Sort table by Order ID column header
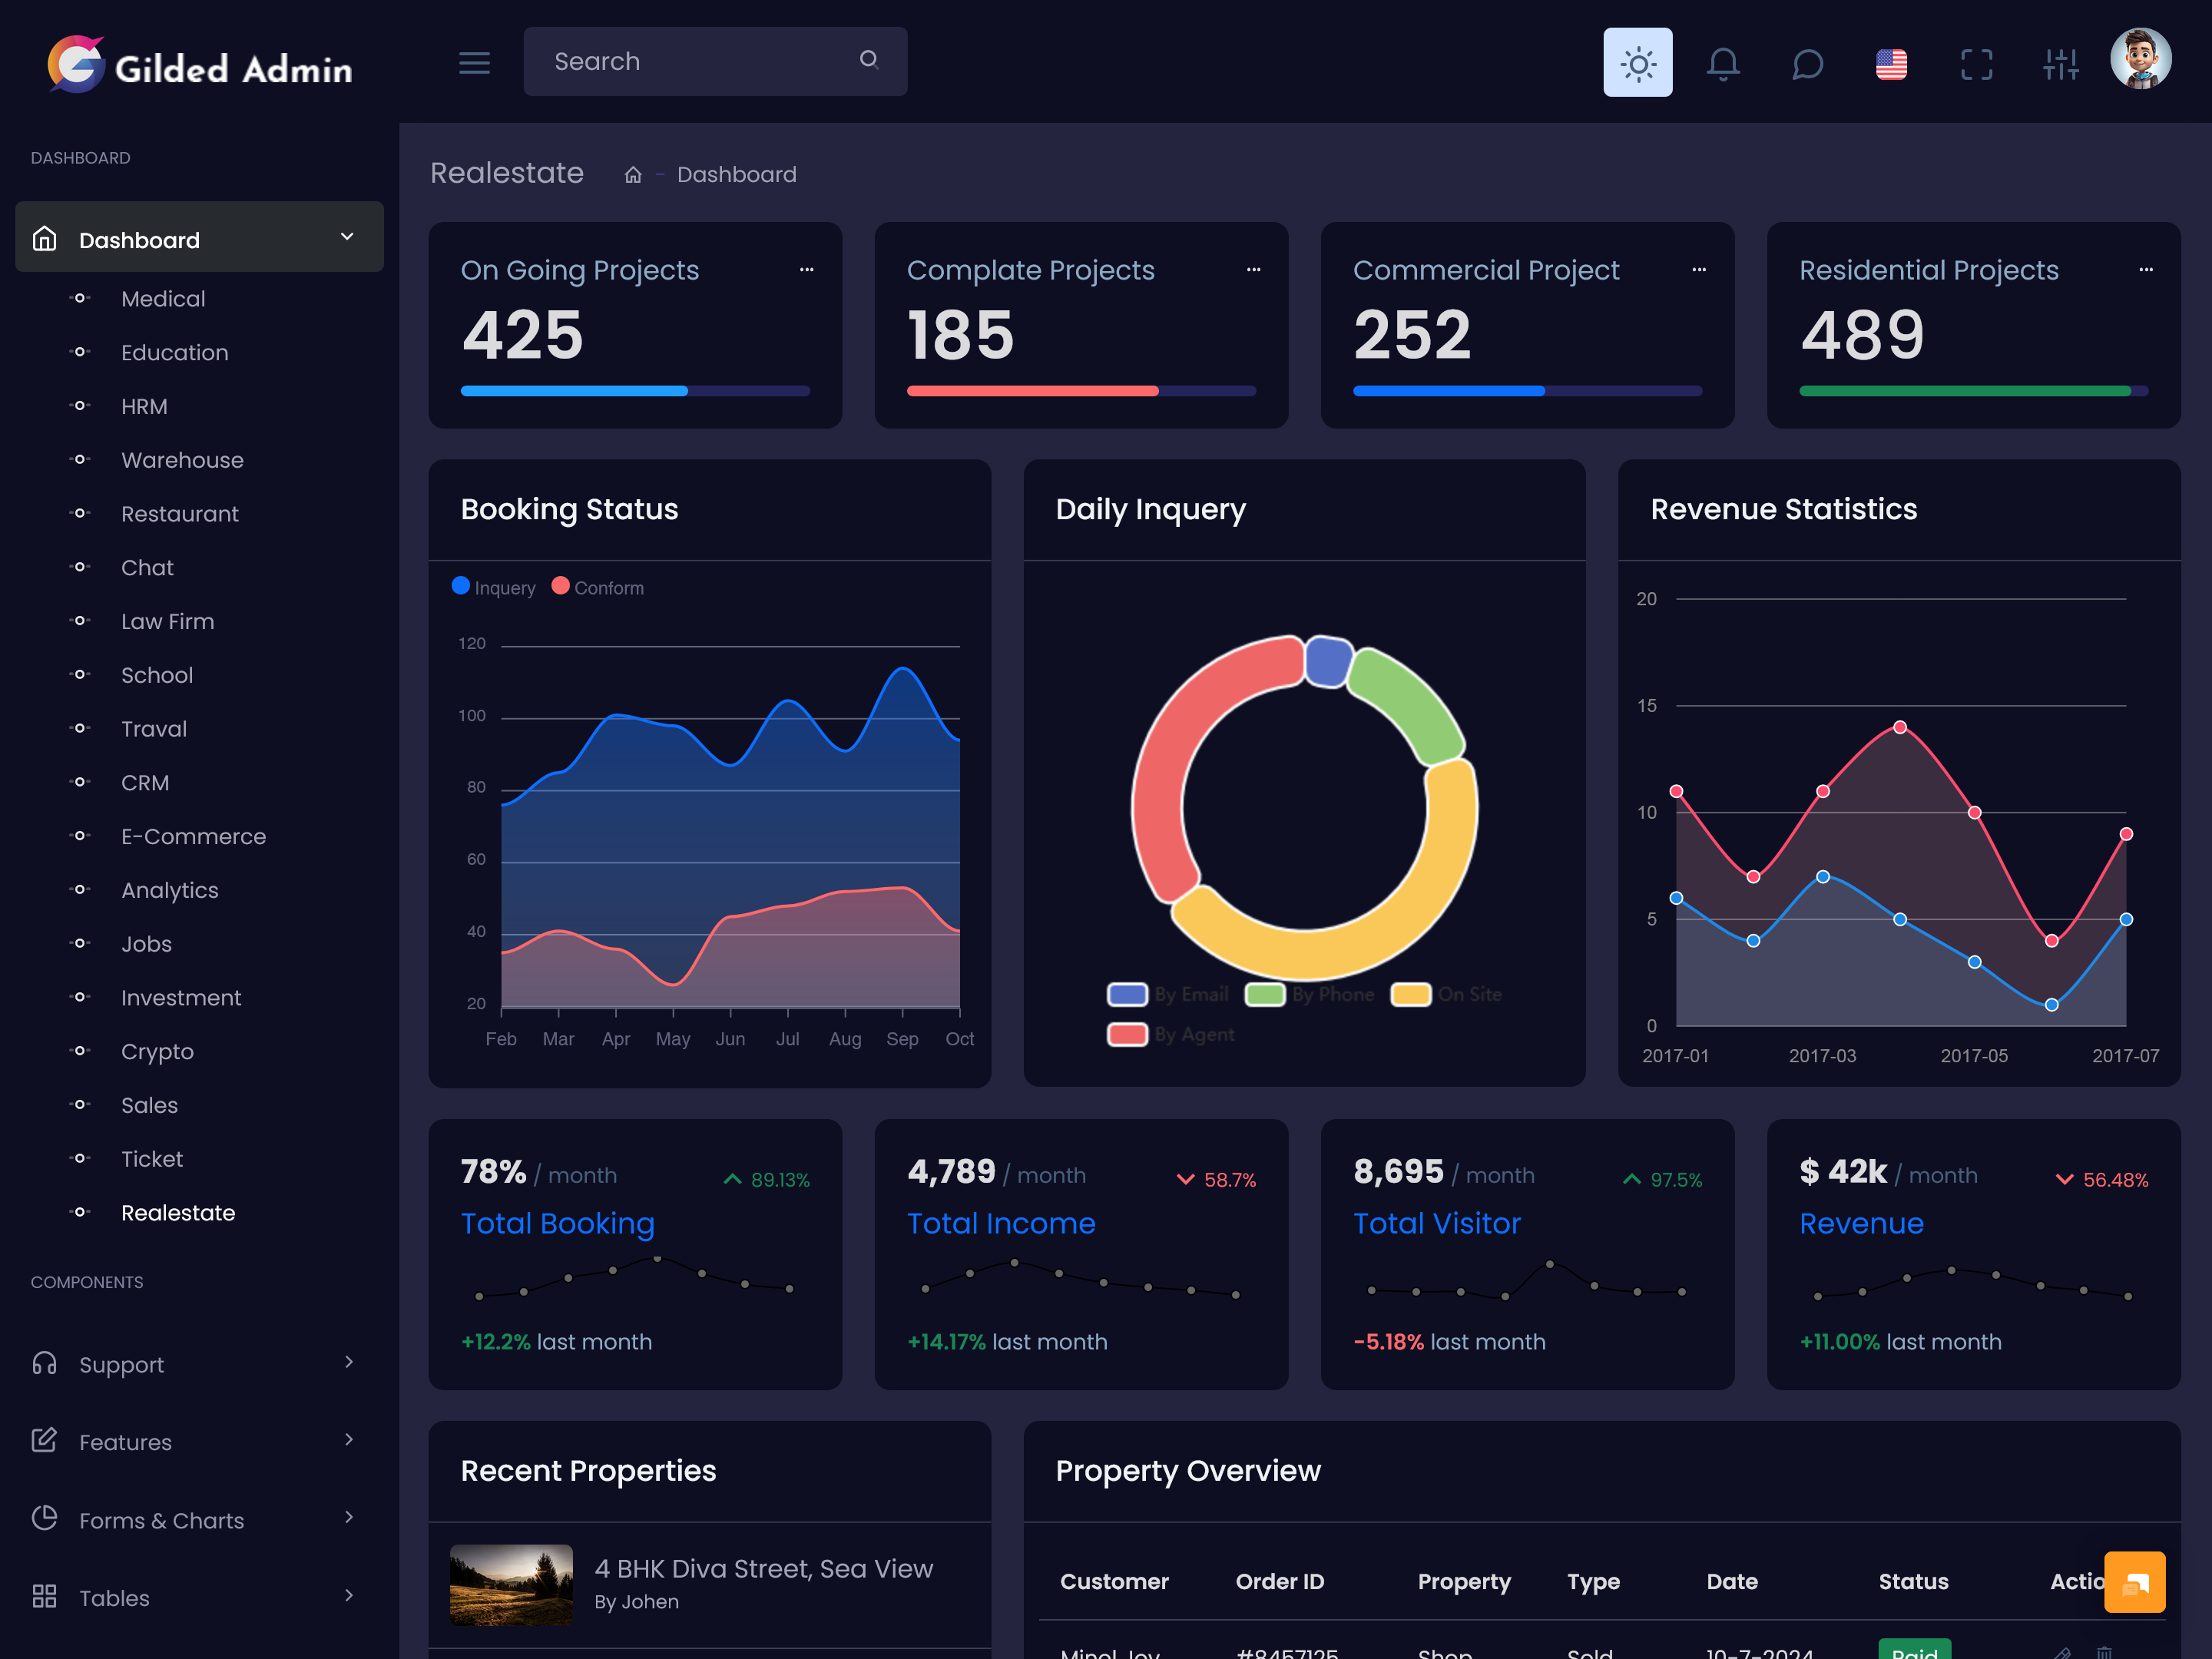2212x1659 pixels. coord(1280,1582)
